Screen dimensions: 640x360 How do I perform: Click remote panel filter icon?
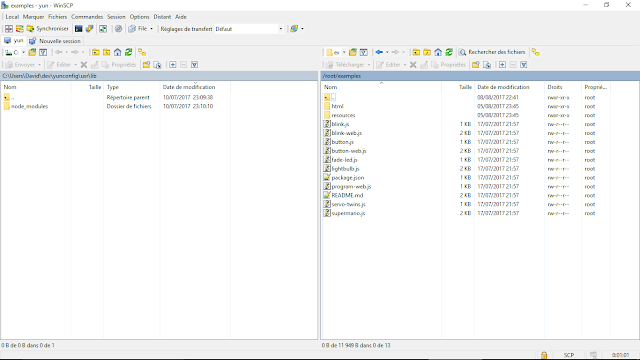pyautogui.click(x=364, y=52)
